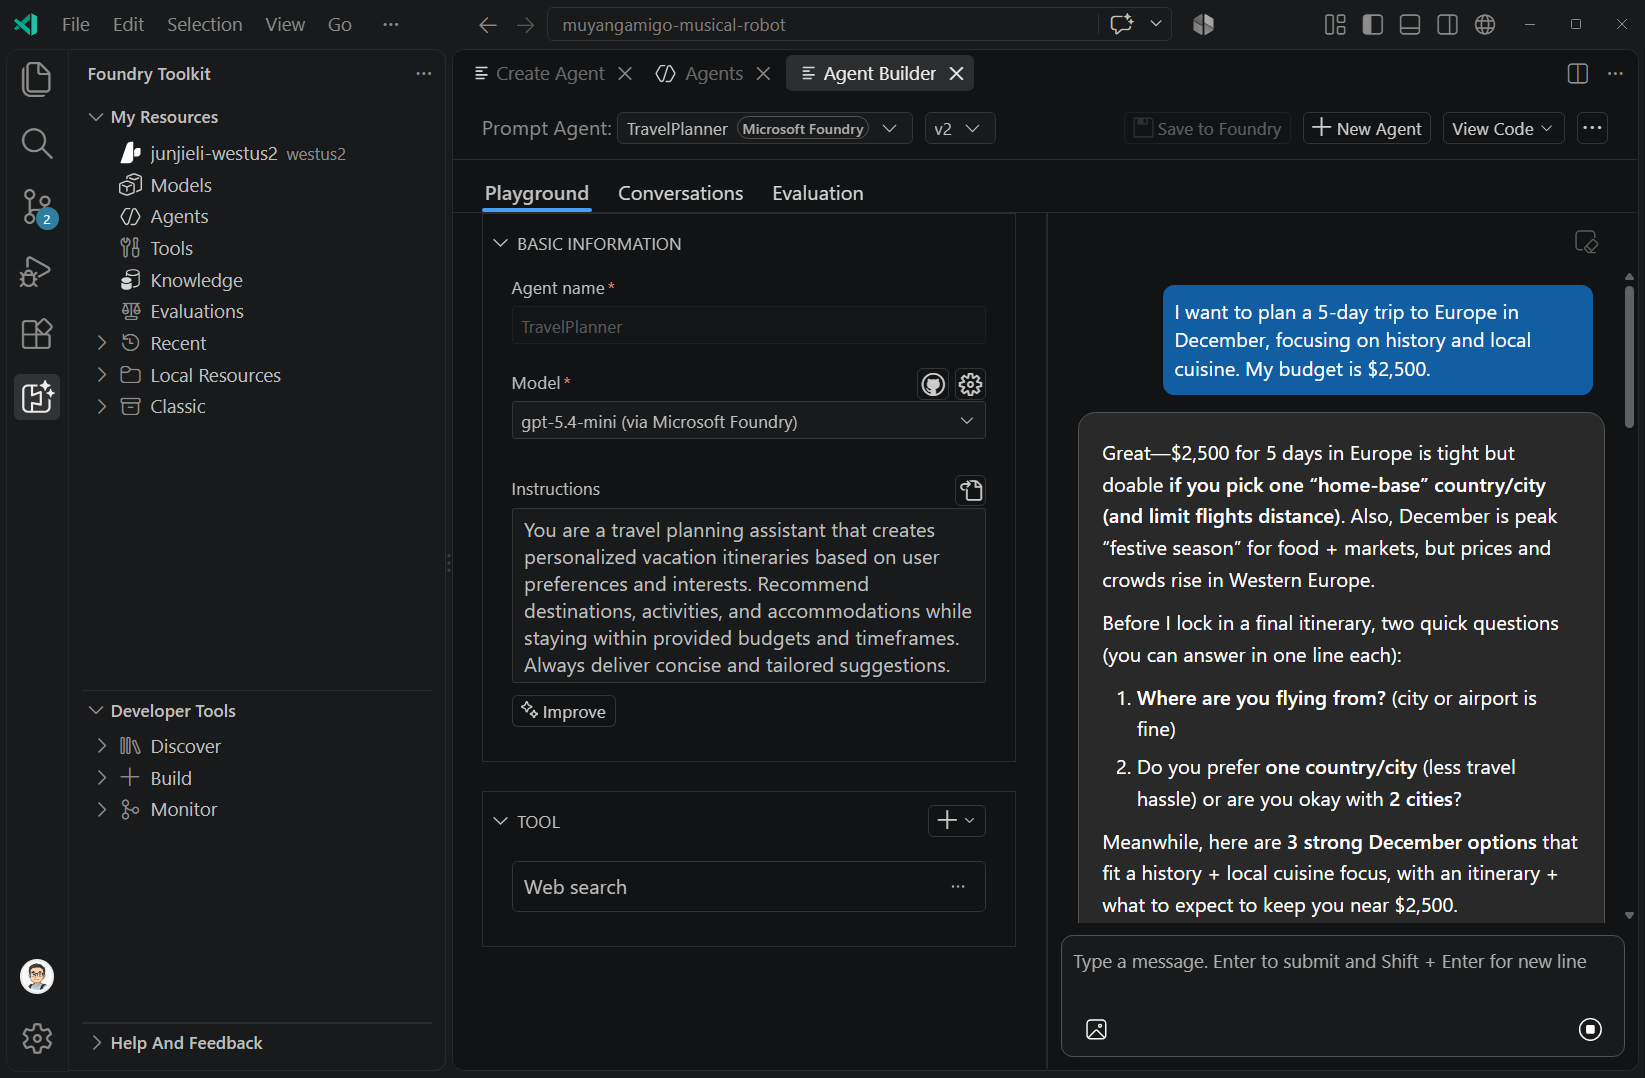Expand the Recent tree item

(x=101, y=343)
